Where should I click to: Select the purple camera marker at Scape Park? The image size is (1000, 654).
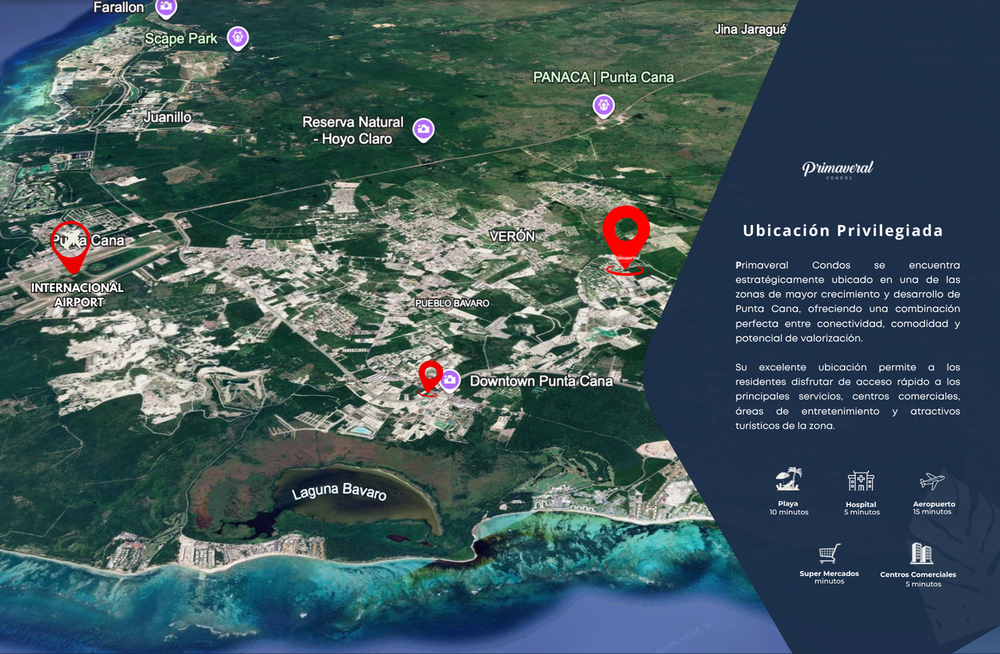pos(238,38)
